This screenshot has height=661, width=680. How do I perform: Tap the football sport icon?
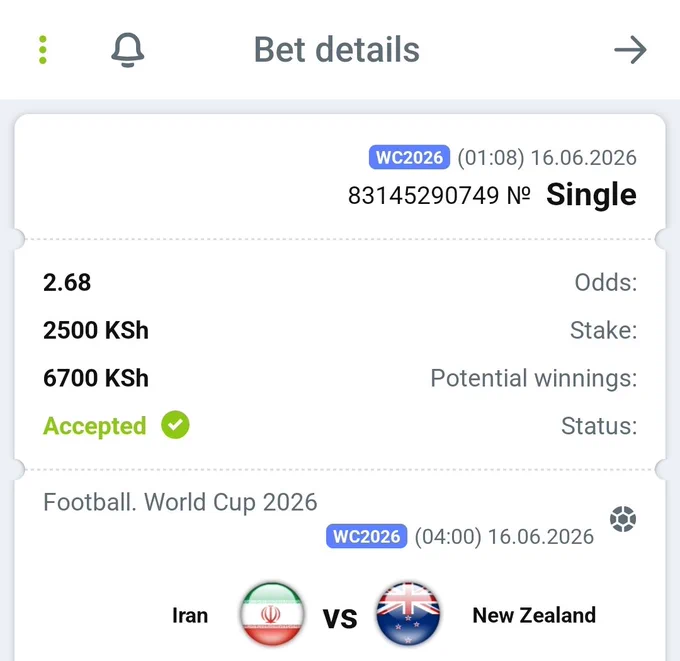623,519
